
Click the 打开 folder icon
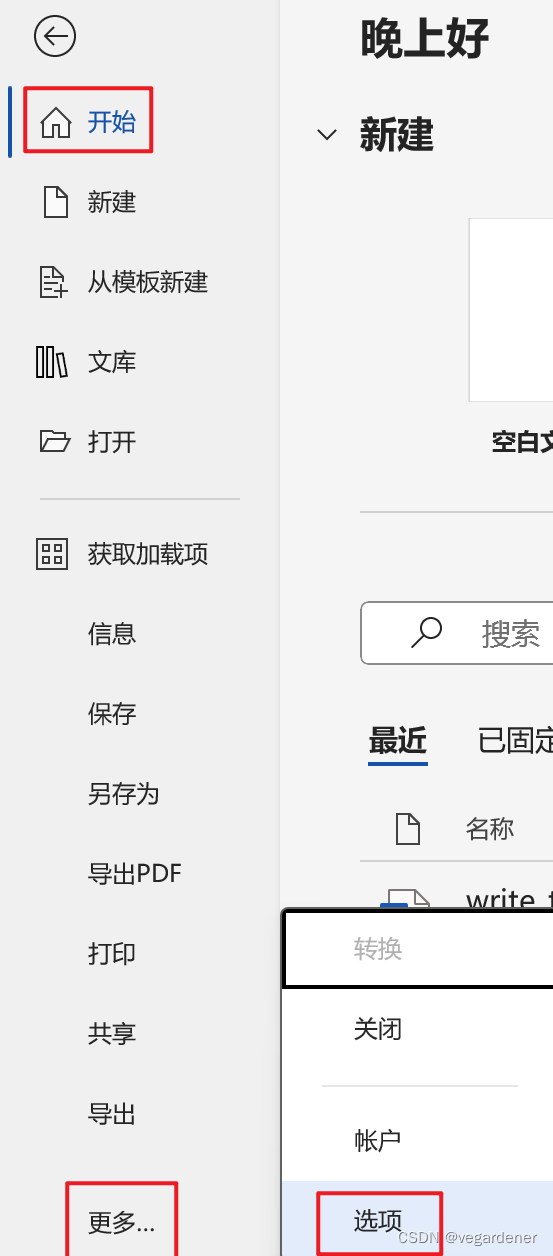click(x=55, y=441)
